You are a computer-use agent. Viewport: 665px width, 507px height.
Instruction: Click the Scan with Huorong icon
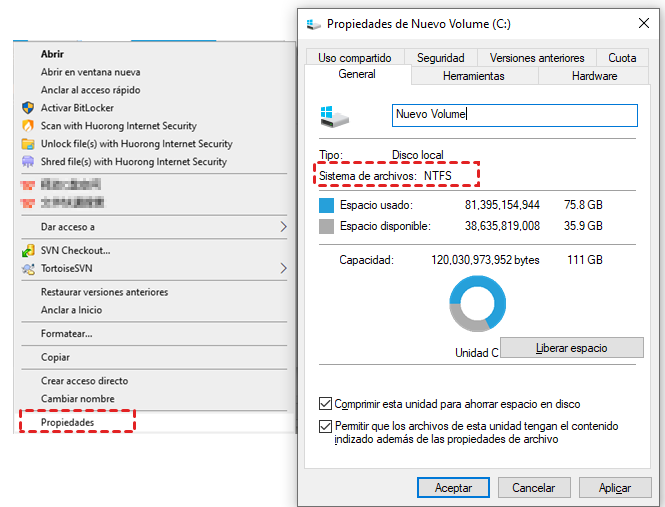pyautogui.click(x=28, y=126)
